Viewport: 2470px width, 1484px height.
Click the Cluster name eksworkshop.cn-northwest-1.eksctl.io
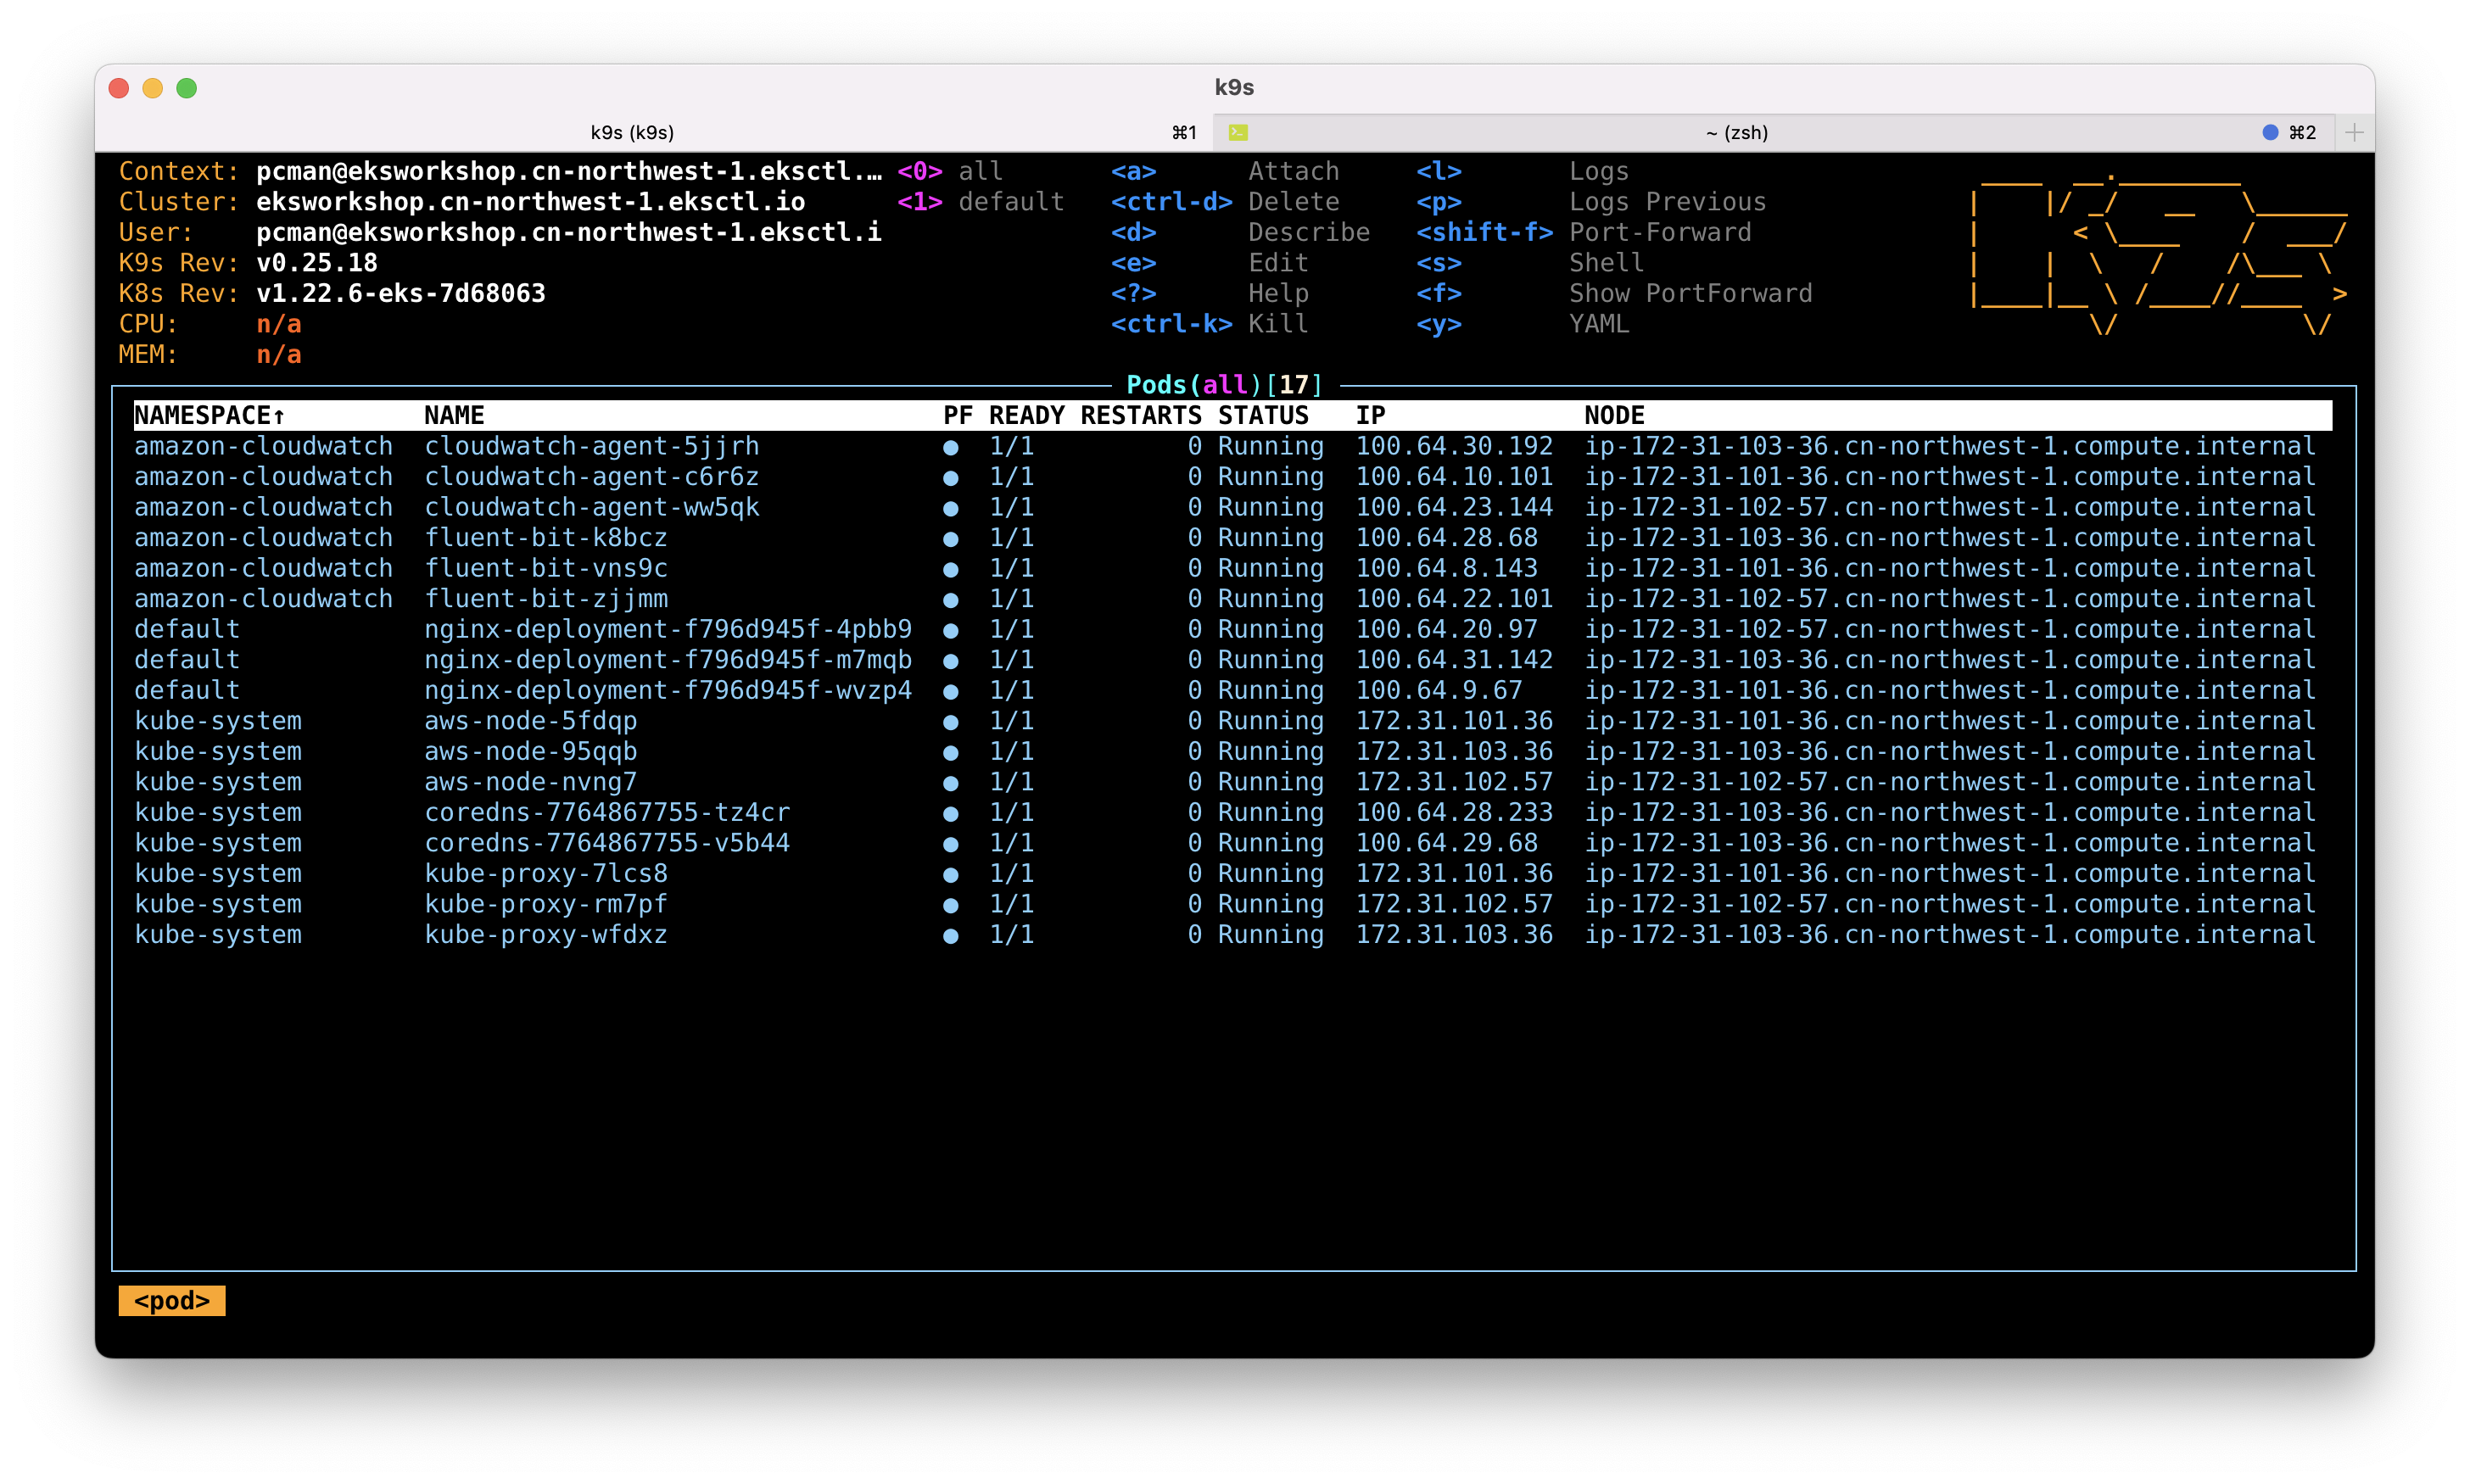[531, 202]
